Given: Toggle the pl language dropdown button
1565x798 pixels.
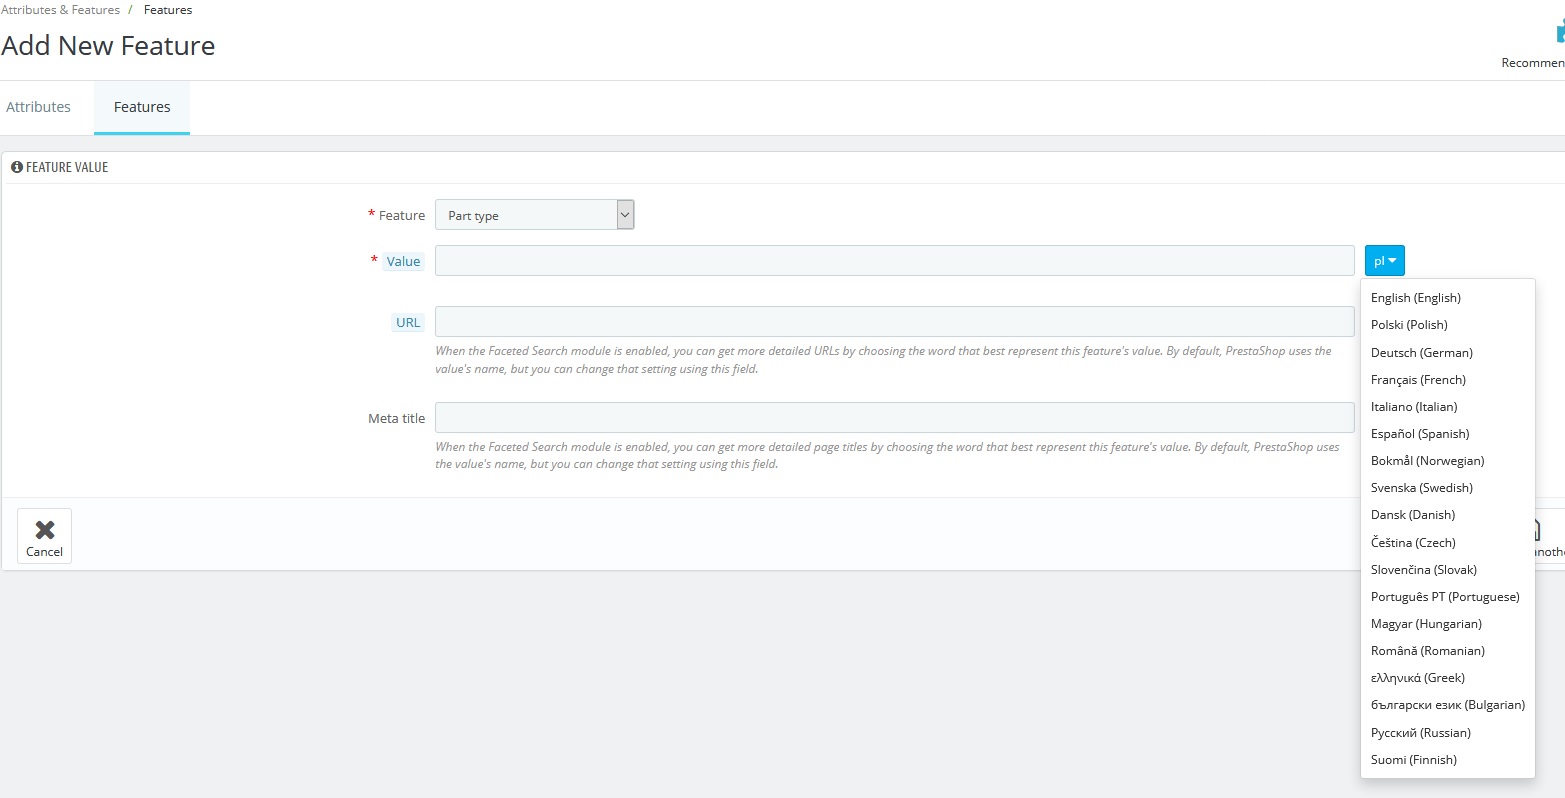Looking at the screenshot, I should pyautogui.click(x=1385, y=261).
